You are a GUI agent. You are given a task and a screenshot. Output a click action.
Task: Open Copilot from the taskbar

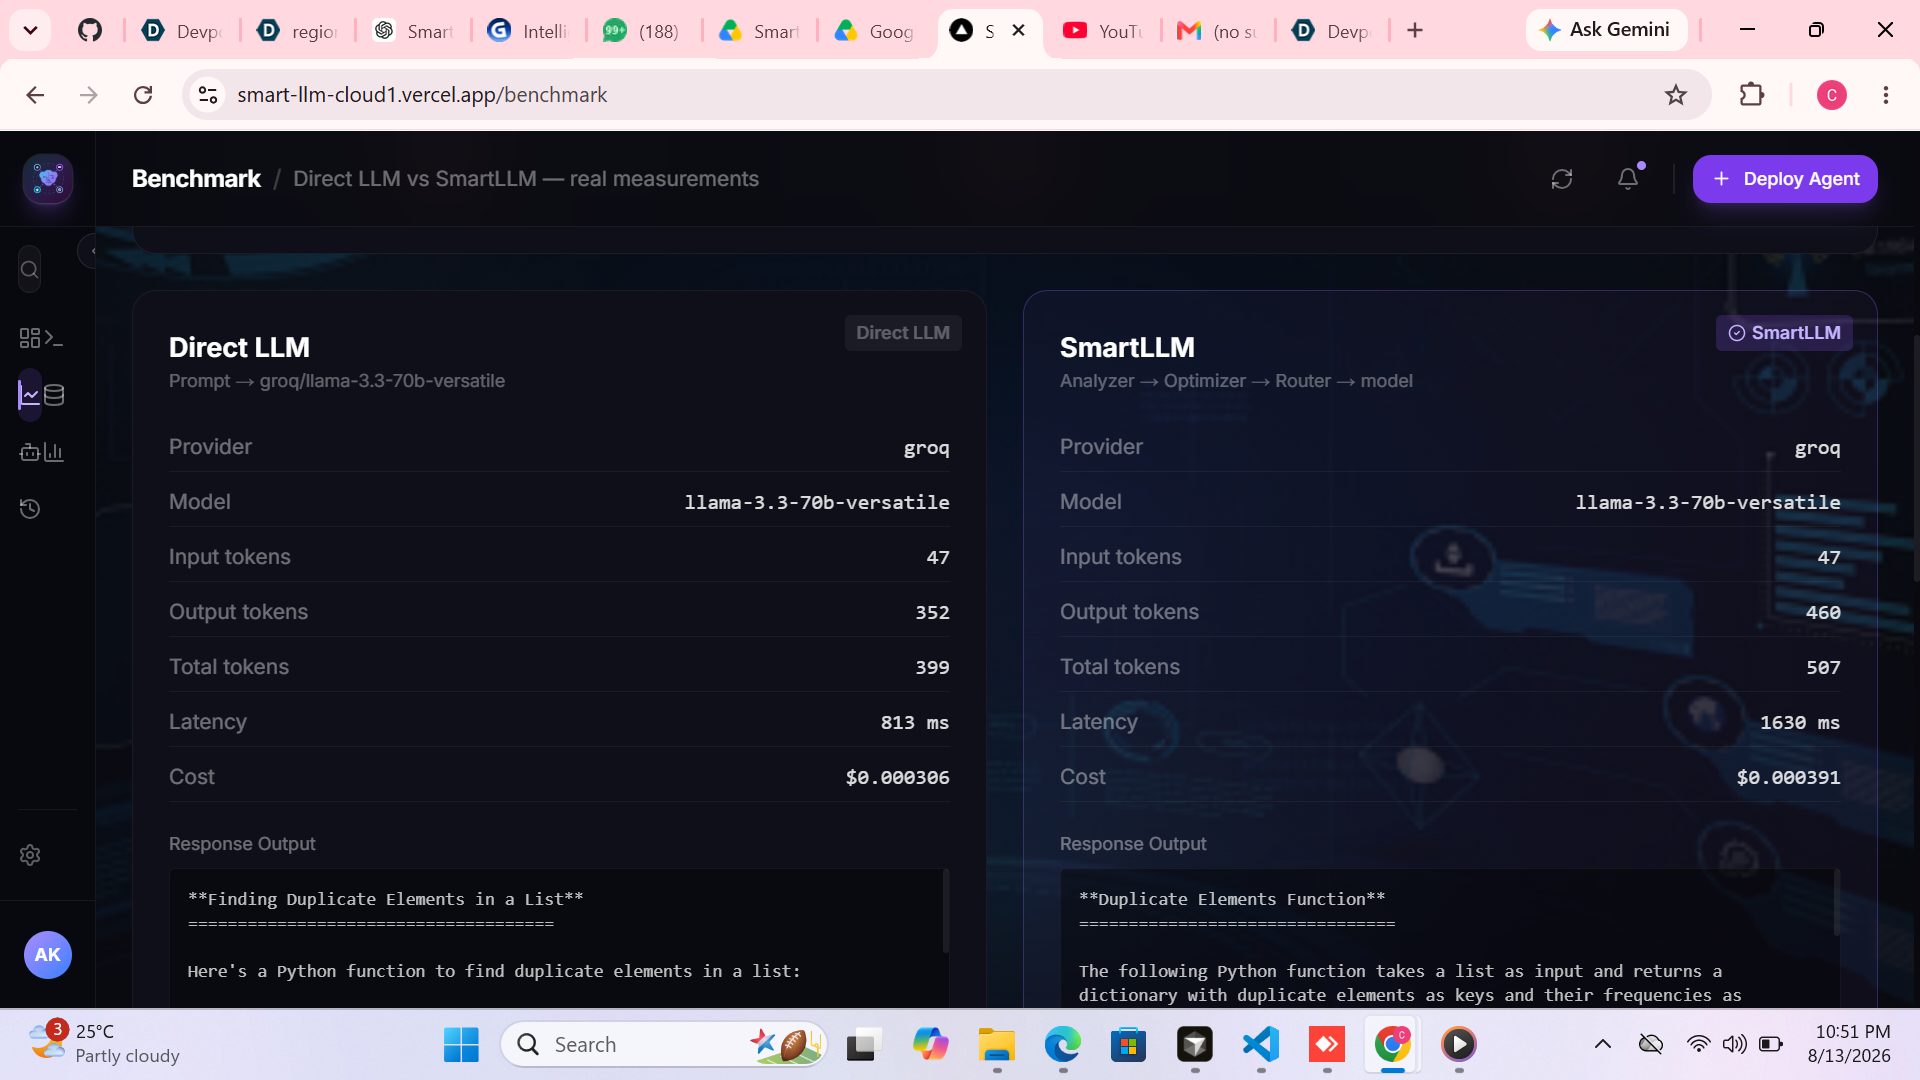[x=931, y=1045]
